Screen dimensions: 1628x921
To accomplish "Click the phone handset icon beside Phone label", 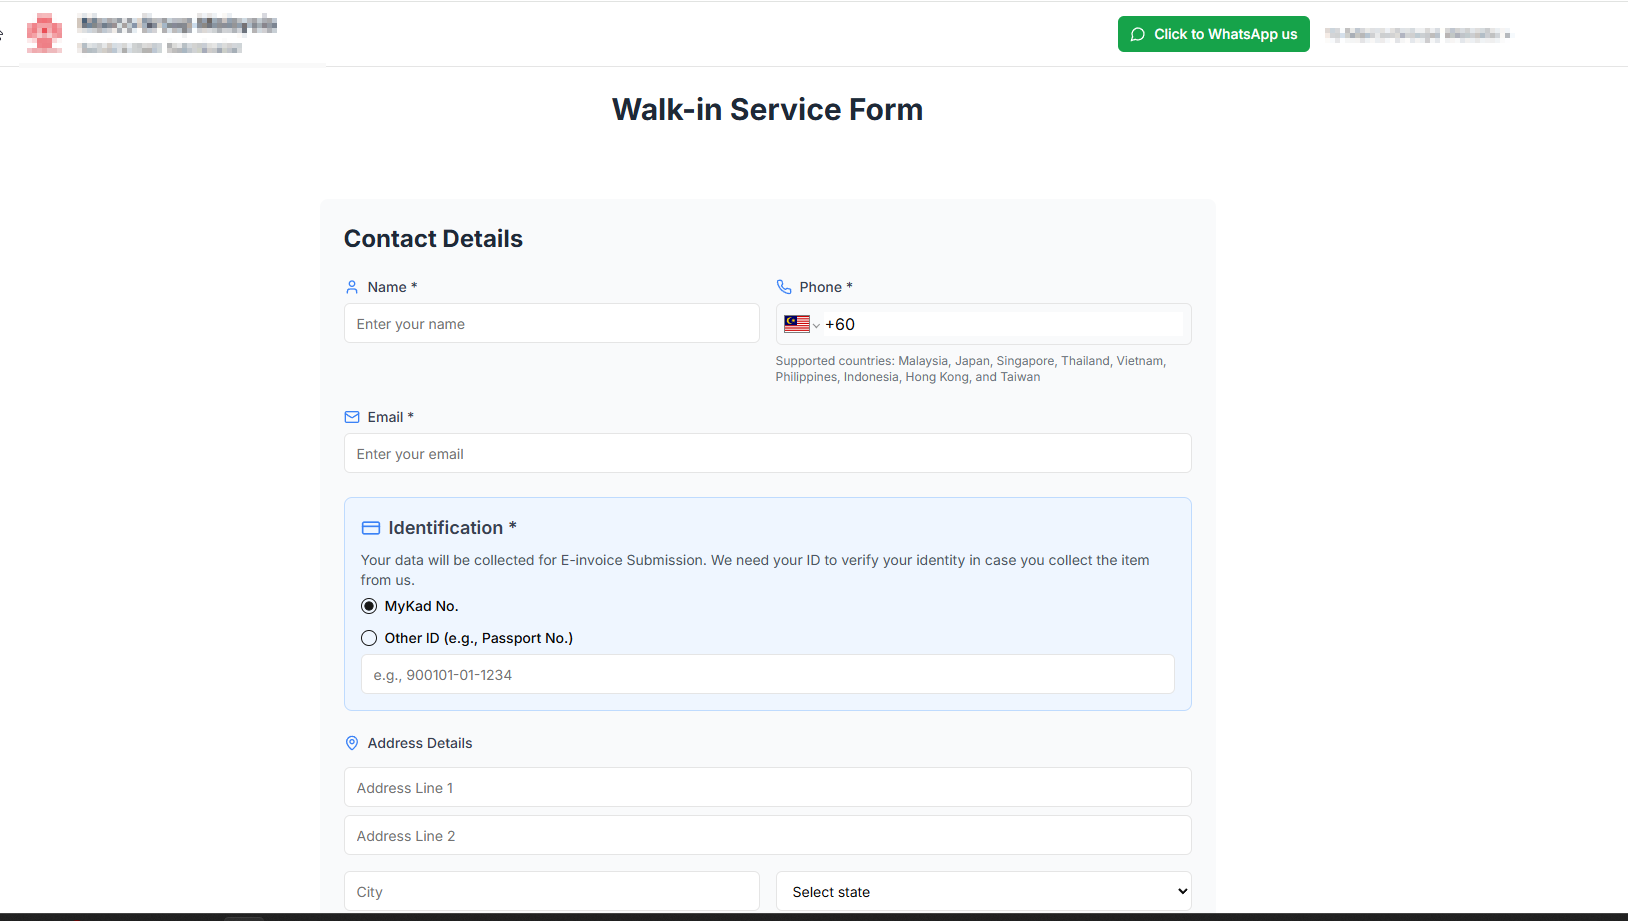I will (x=784, y=287).
